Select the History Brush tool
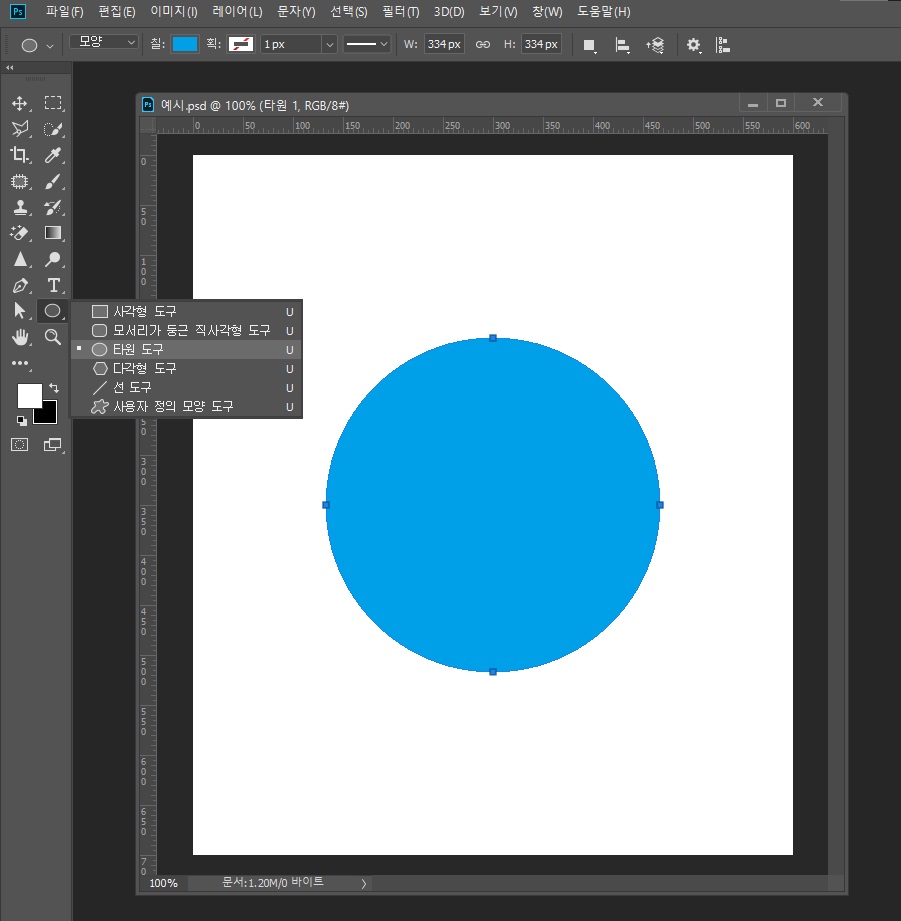This screenshot has height=921, width=901. pyautogui.click(x=53, y=207)
